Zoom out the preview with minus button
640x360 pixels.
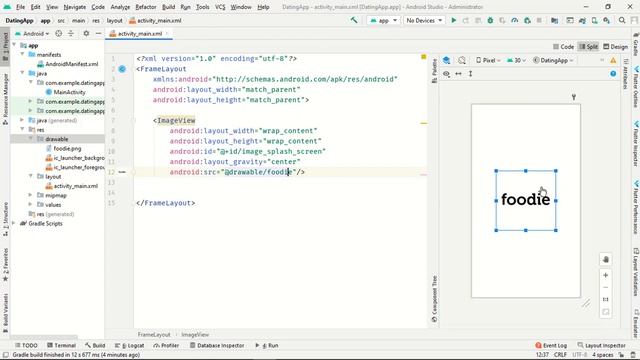pyautogui.click(x=606, y=287)
